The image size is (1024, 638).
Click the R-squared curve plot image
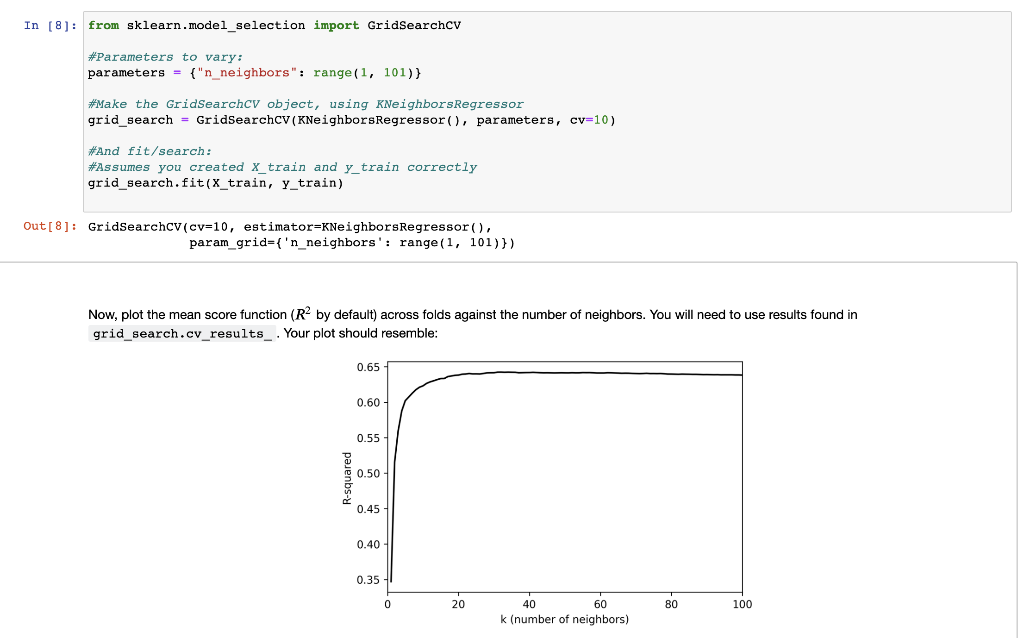click(546, 493)
